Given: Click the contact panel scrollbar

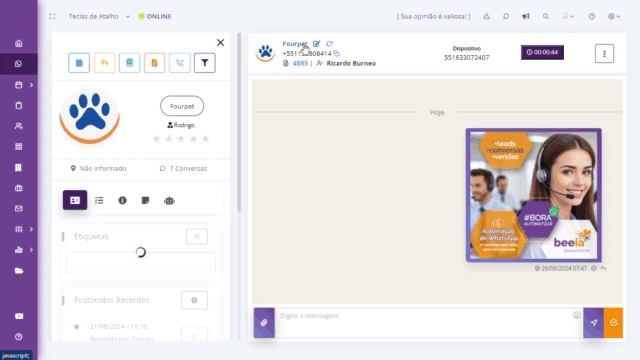Looking at the screenshot, I should pos(239,122).
